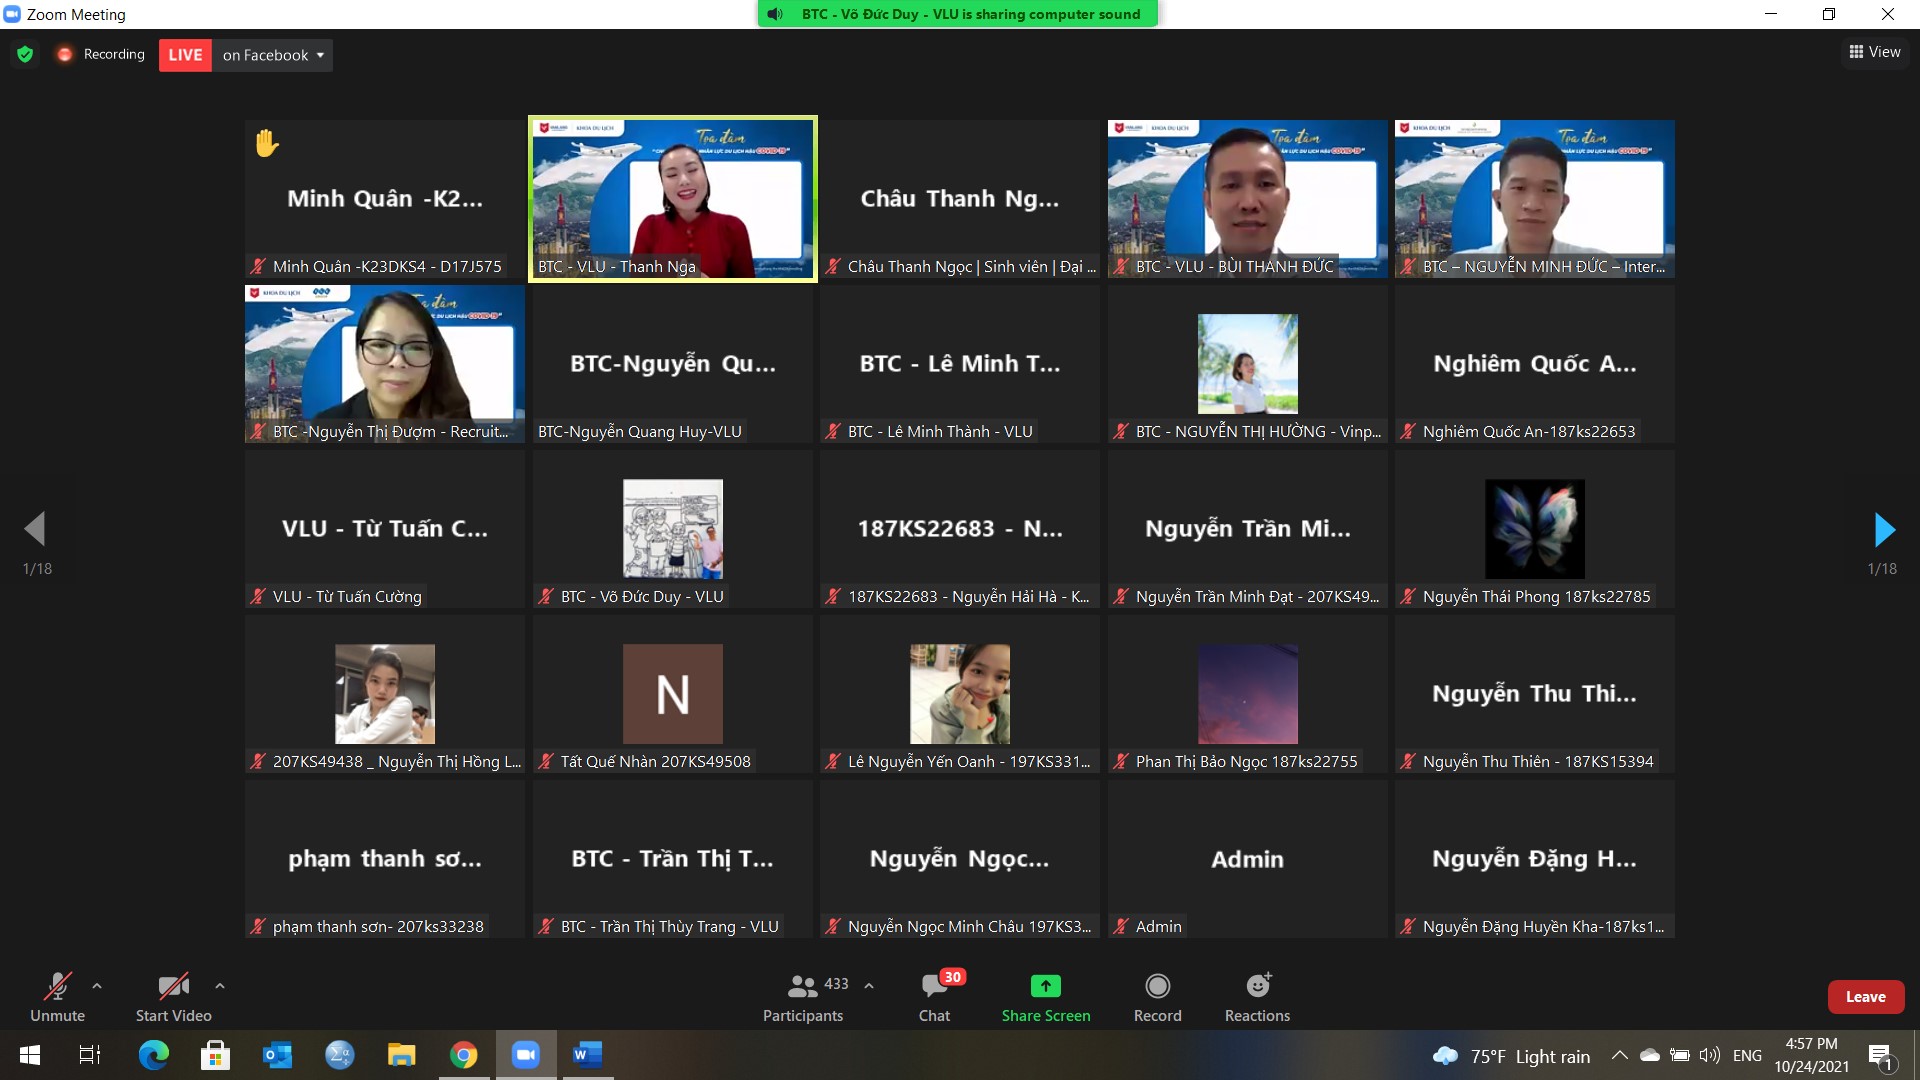Show hidden system tray icons
The image size is (1920, 1080).
(1619, 1055)
